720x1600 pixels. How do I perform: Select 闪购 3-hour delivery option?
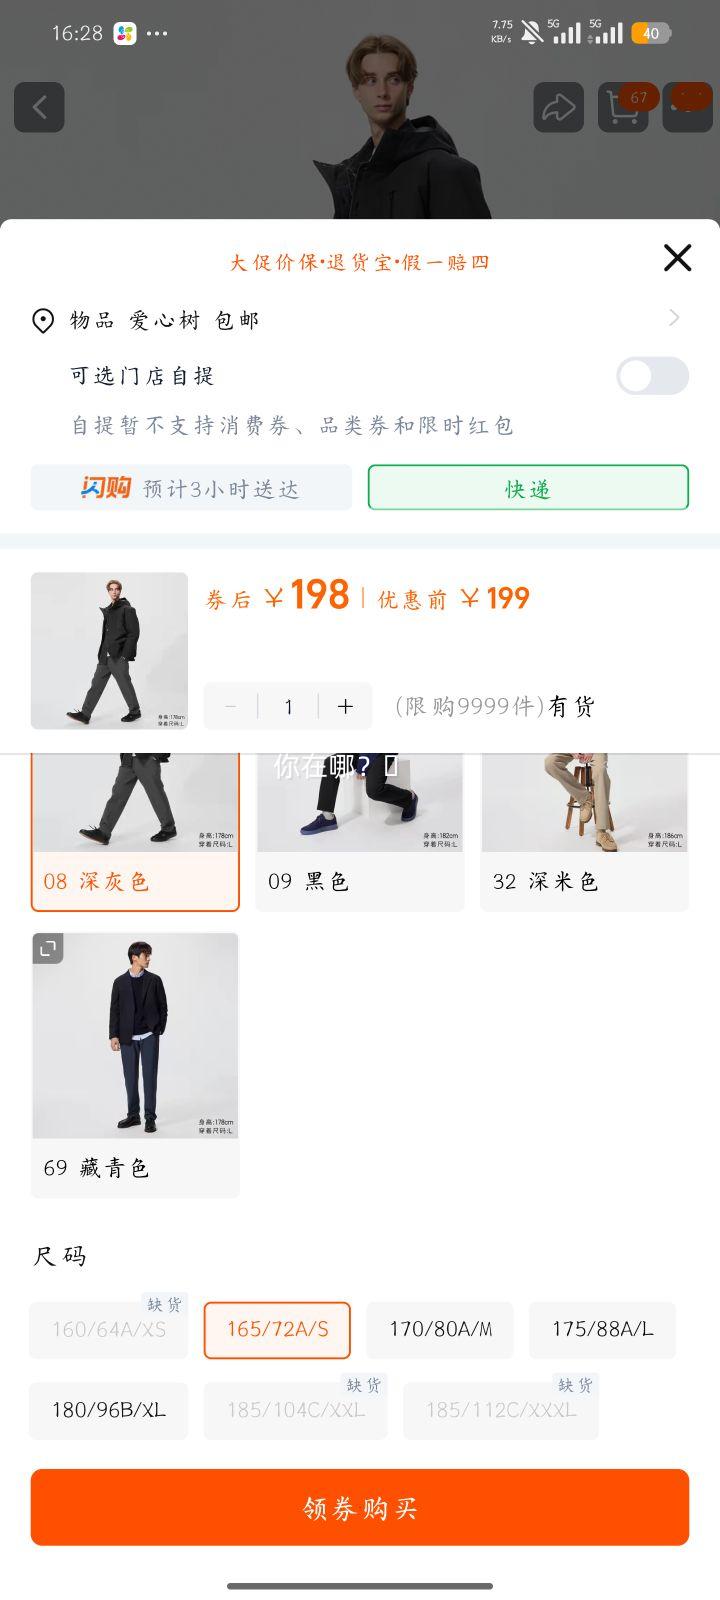point(191,488)
